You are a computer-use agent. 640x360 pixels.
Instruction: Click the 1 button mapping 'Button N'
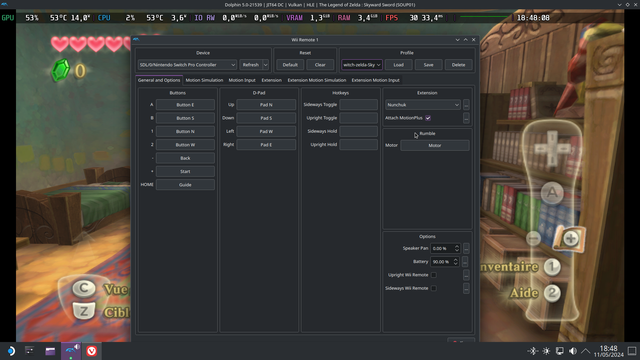pyautogui.click(x=185, y=131)
